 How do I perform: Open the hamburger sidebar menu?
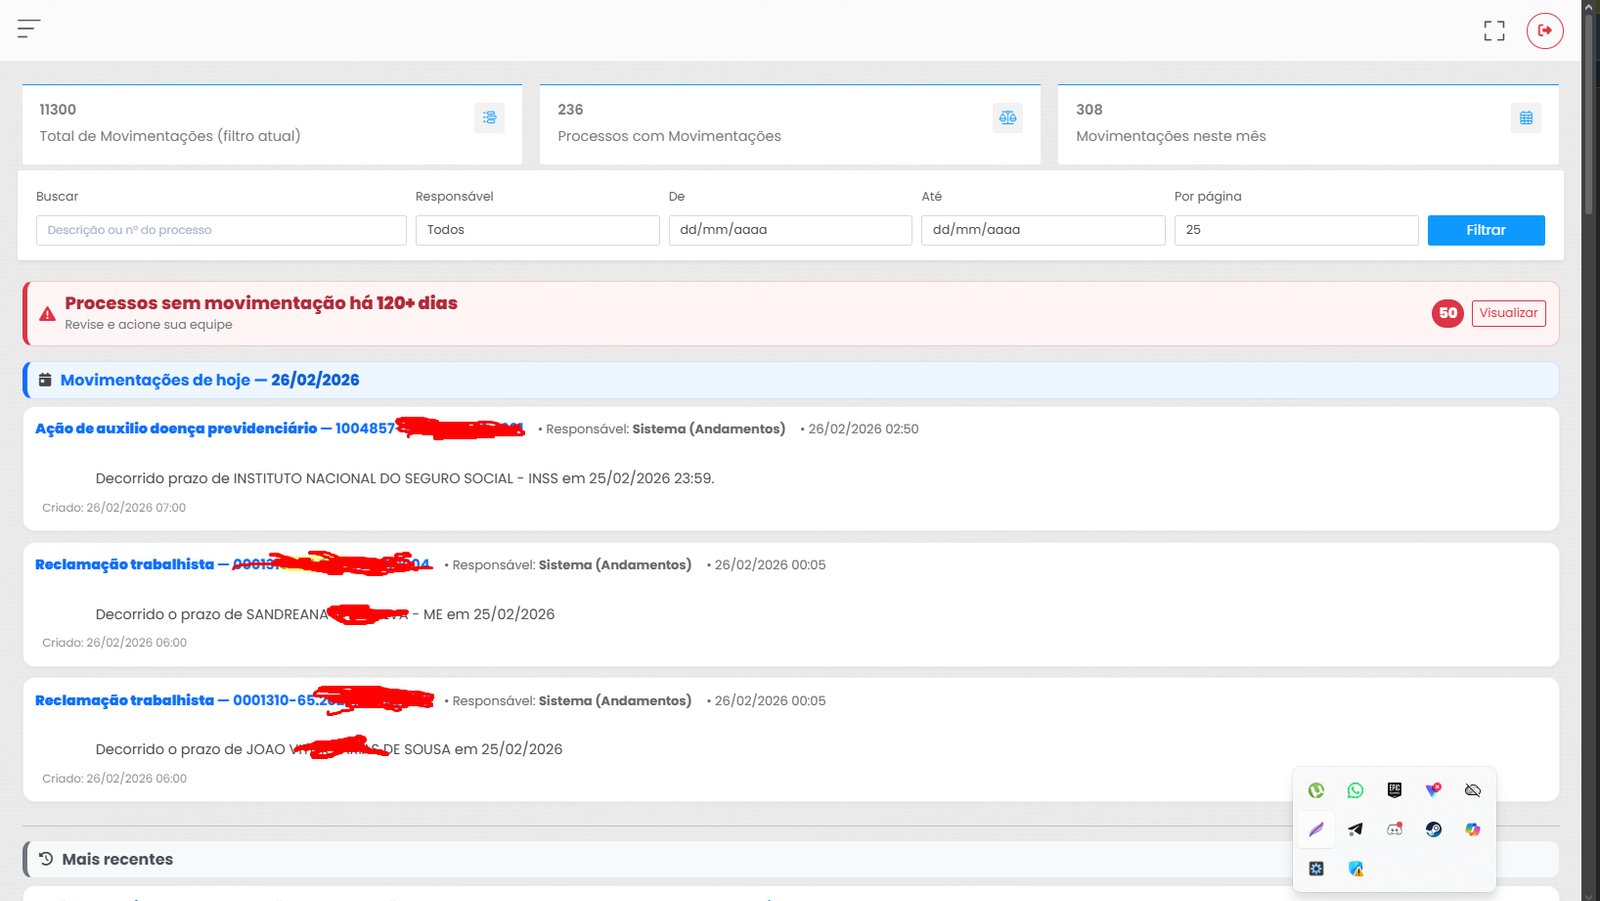[x=28, y=29]
